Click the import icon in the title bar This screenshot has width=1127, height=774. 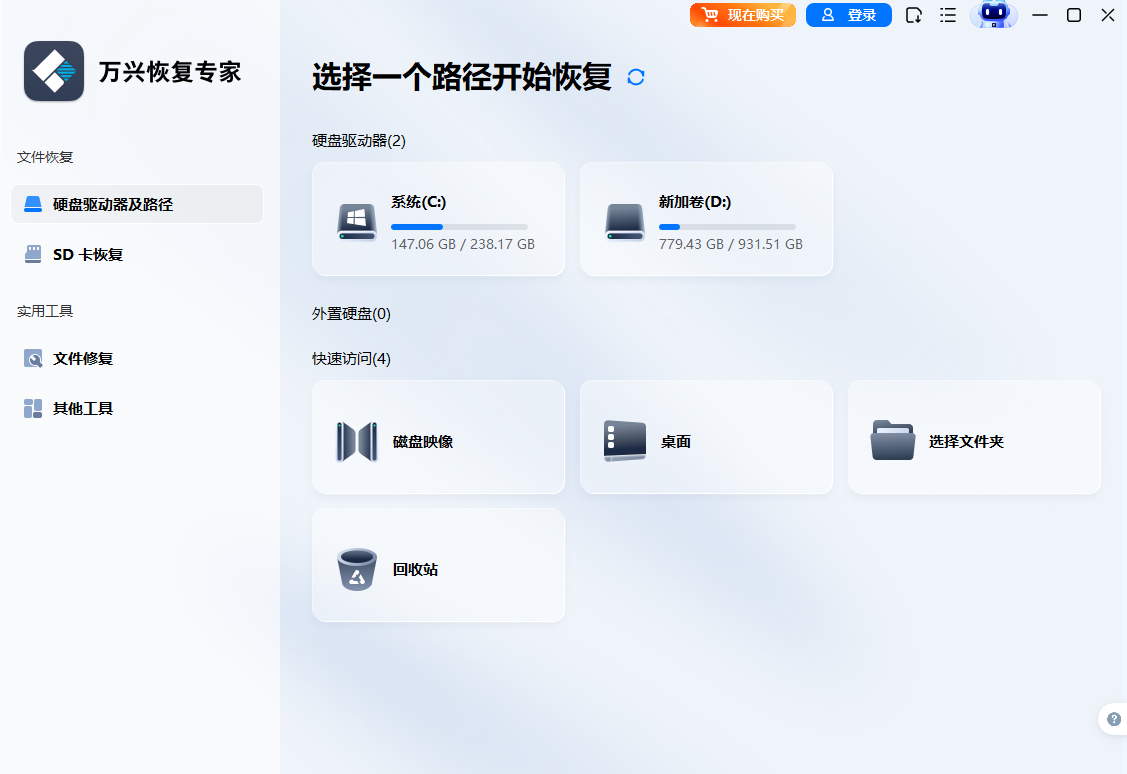click(913, 15)
